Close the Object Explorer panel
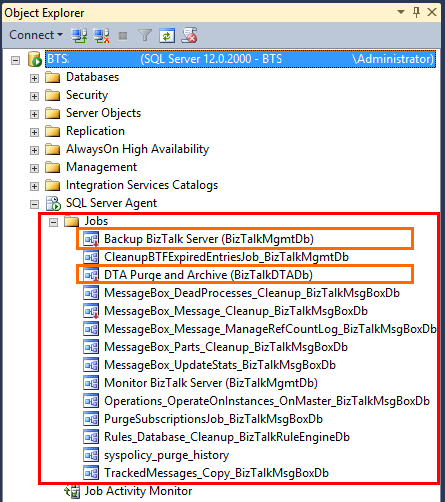445x502 pixels. click(432, 12)
